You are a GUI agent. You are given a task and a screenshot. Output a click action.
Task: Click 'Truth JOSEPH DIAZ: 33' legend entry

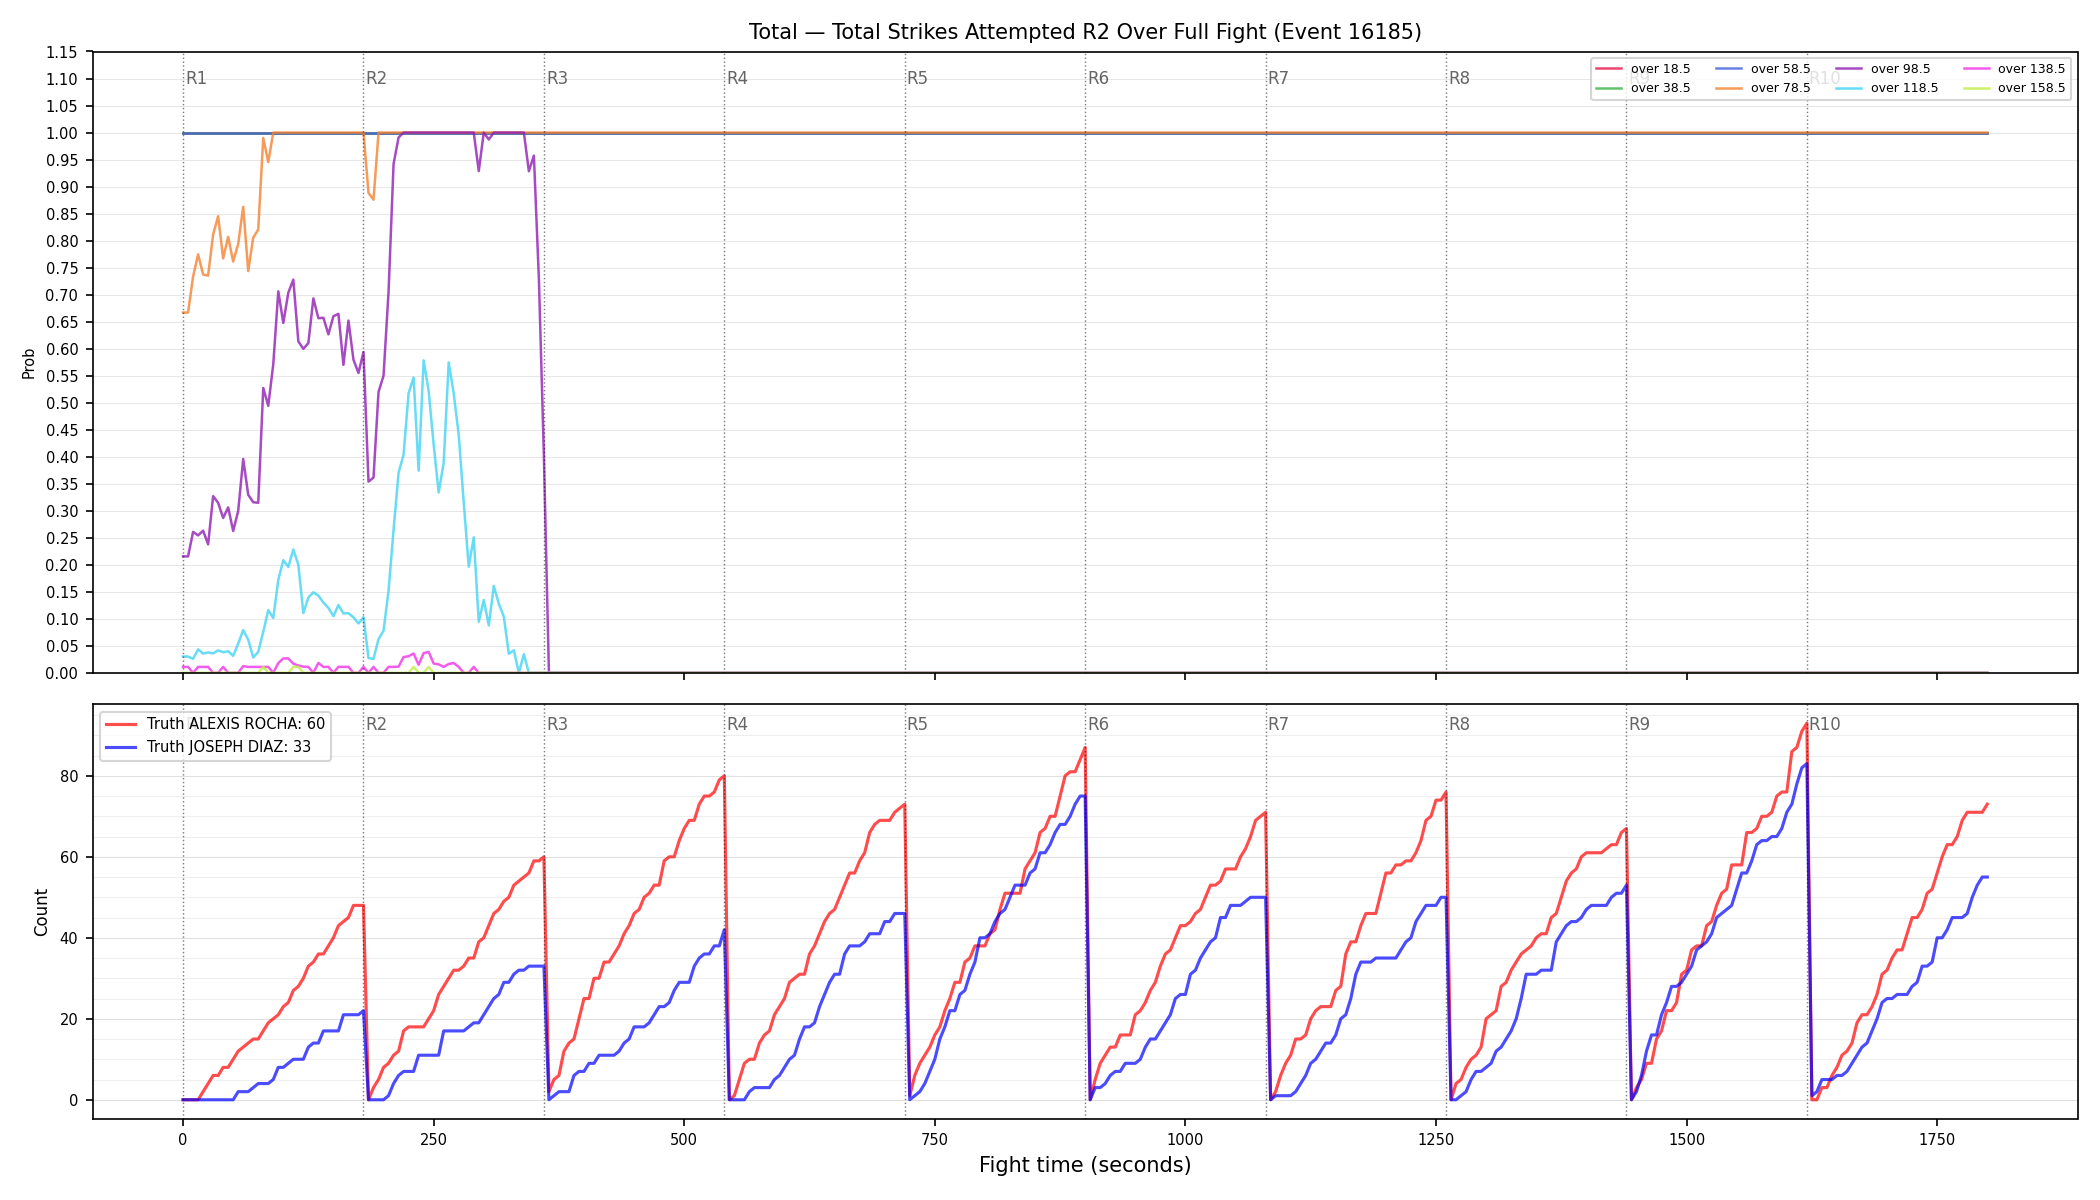pos(208,747)
